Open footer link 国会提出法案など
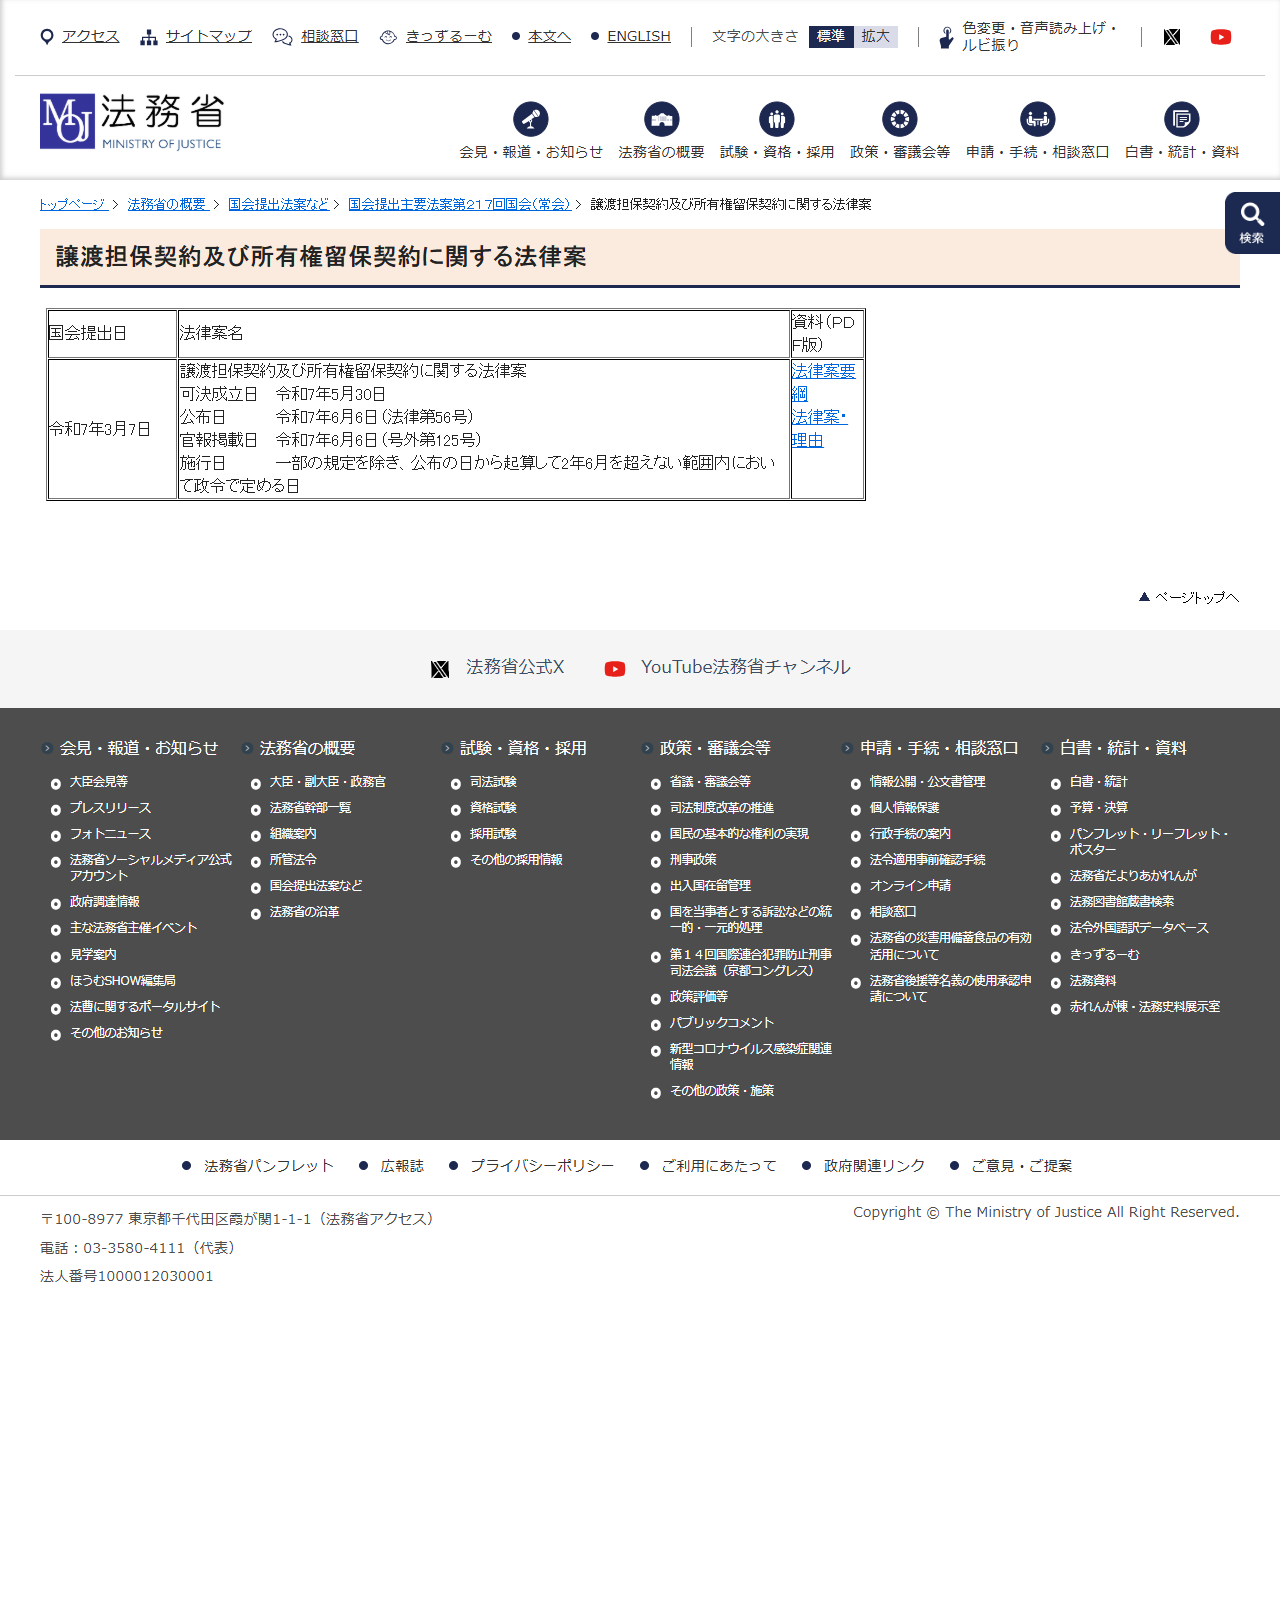 pos(316,886)
